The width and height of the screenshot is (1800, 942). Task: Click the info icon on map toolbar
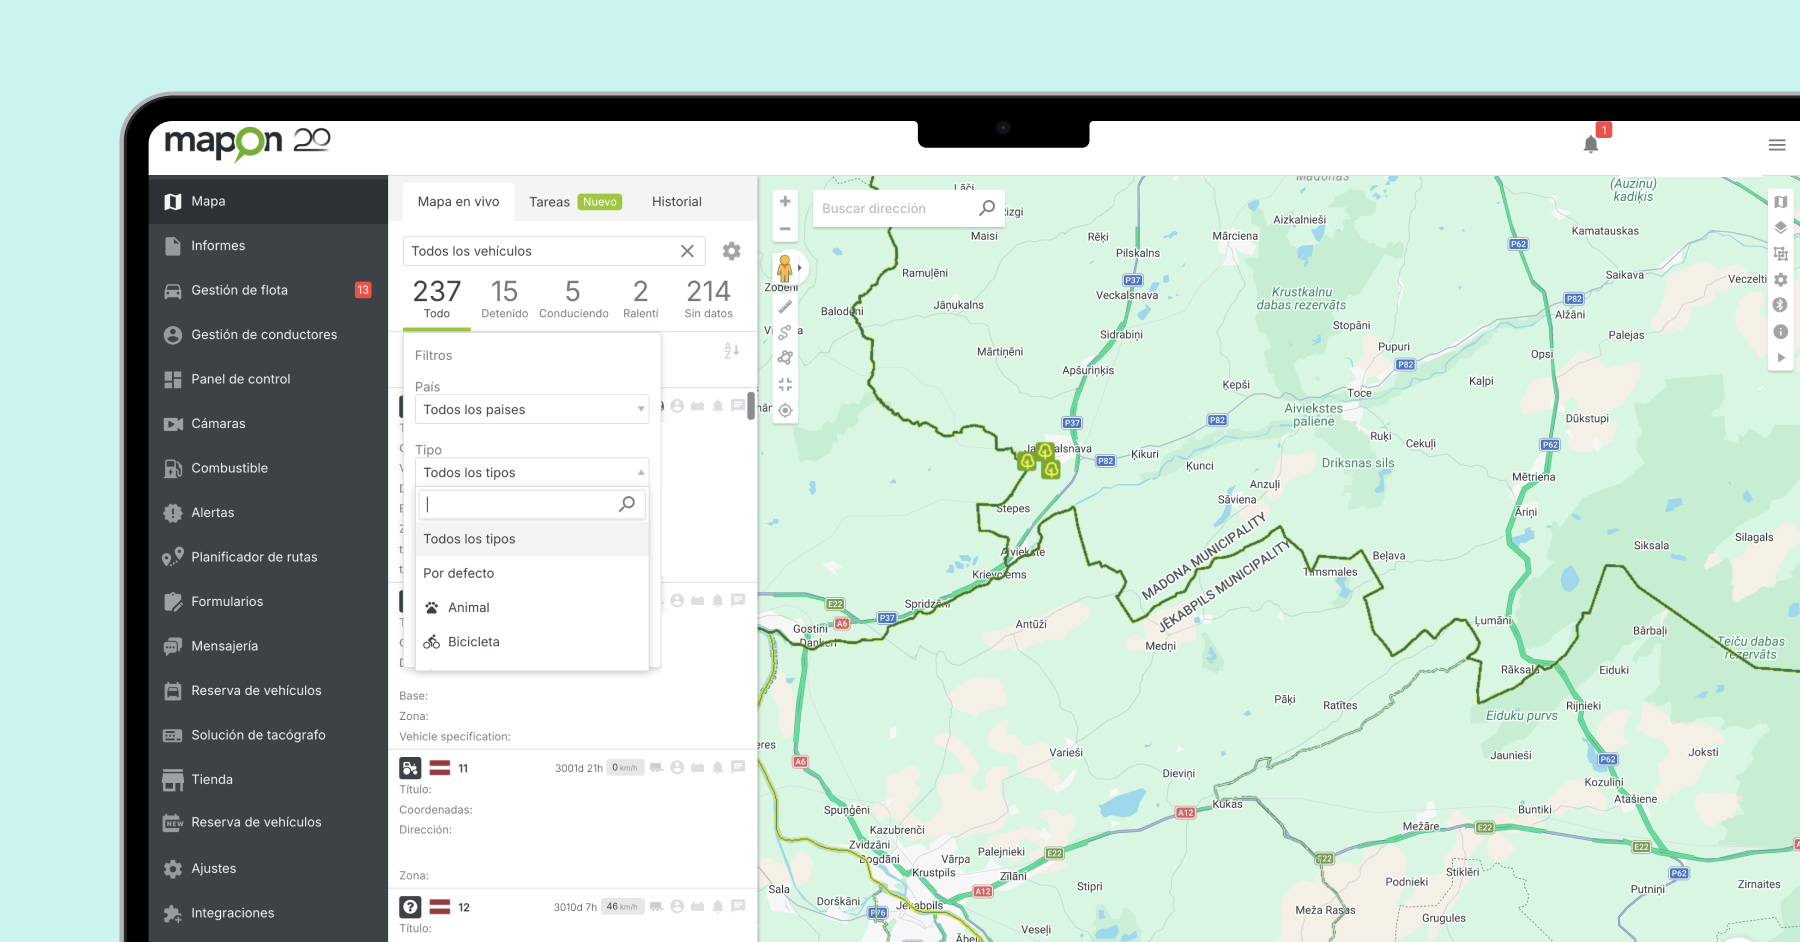pyautogui.click(x=1781, y=332)
